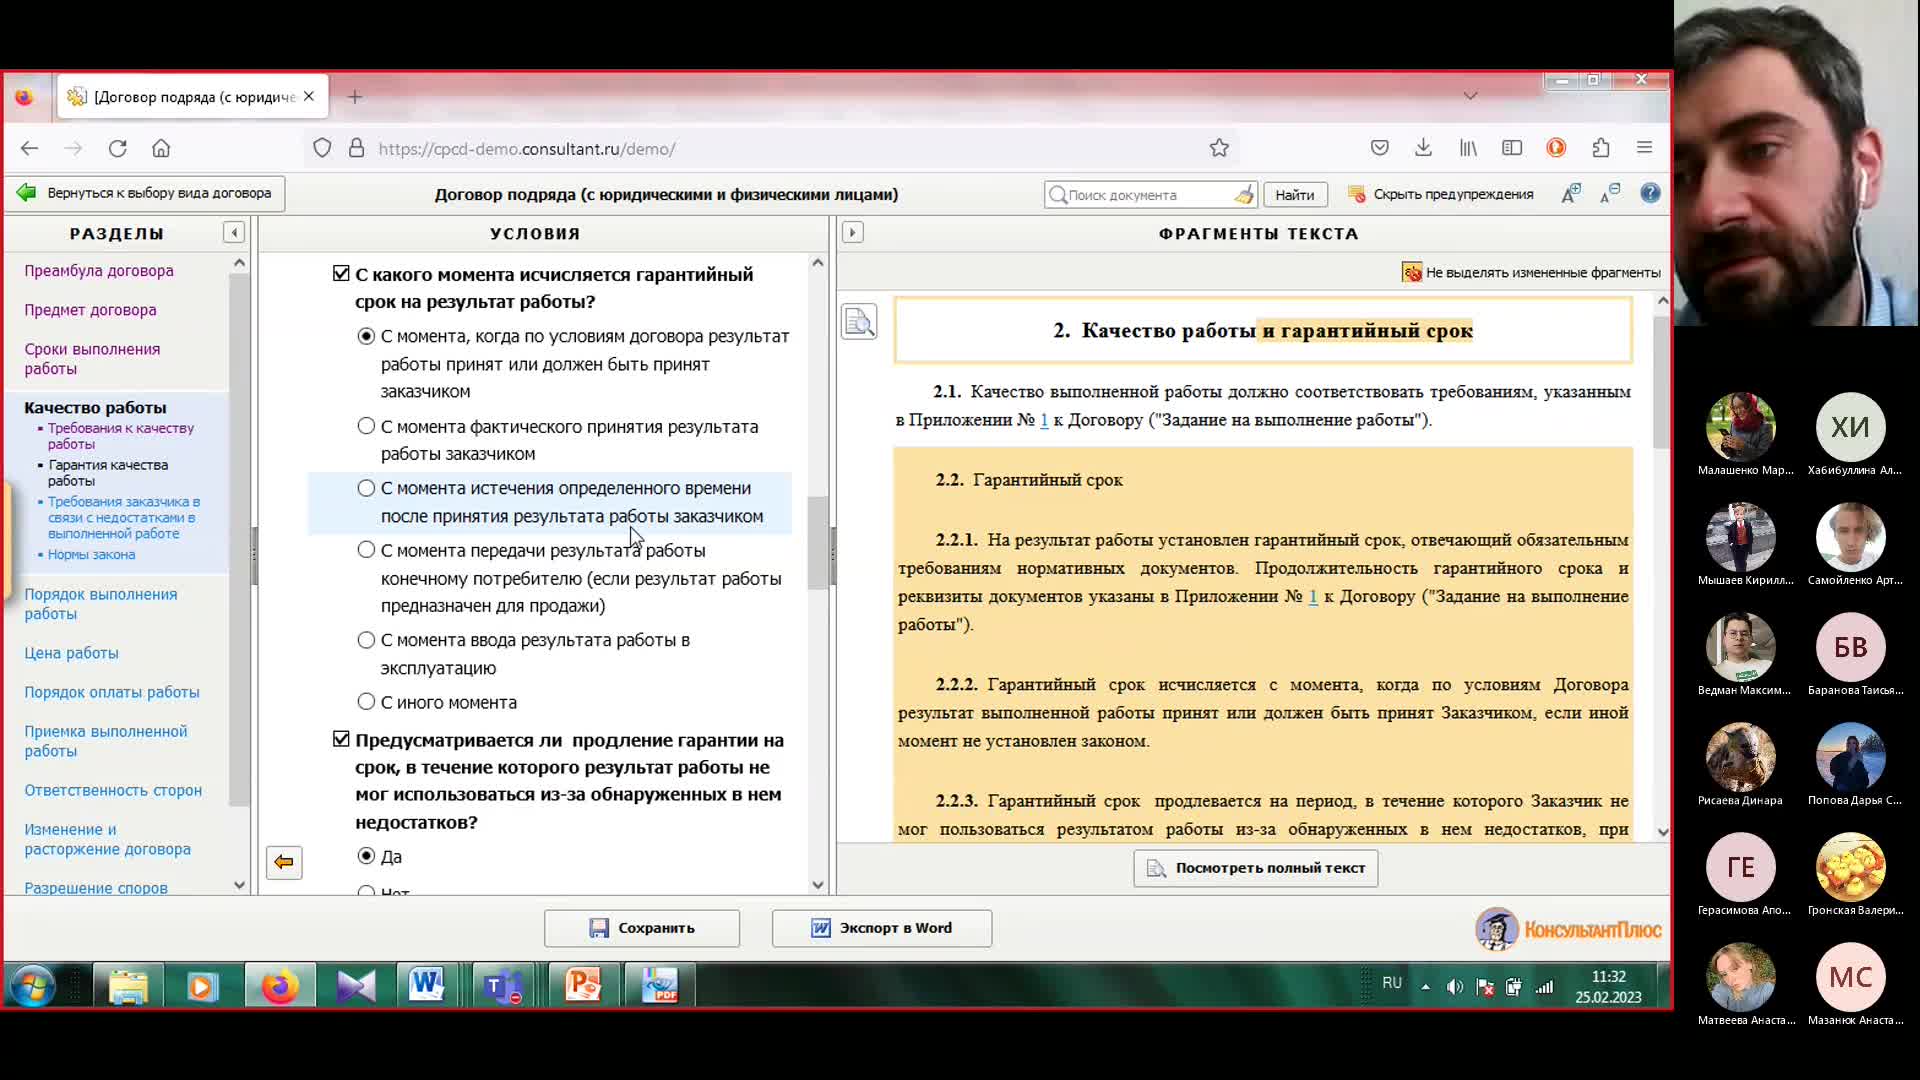1920x1080 pixels.
Task: Open Word from the taskbar
Action: (427, 986)
